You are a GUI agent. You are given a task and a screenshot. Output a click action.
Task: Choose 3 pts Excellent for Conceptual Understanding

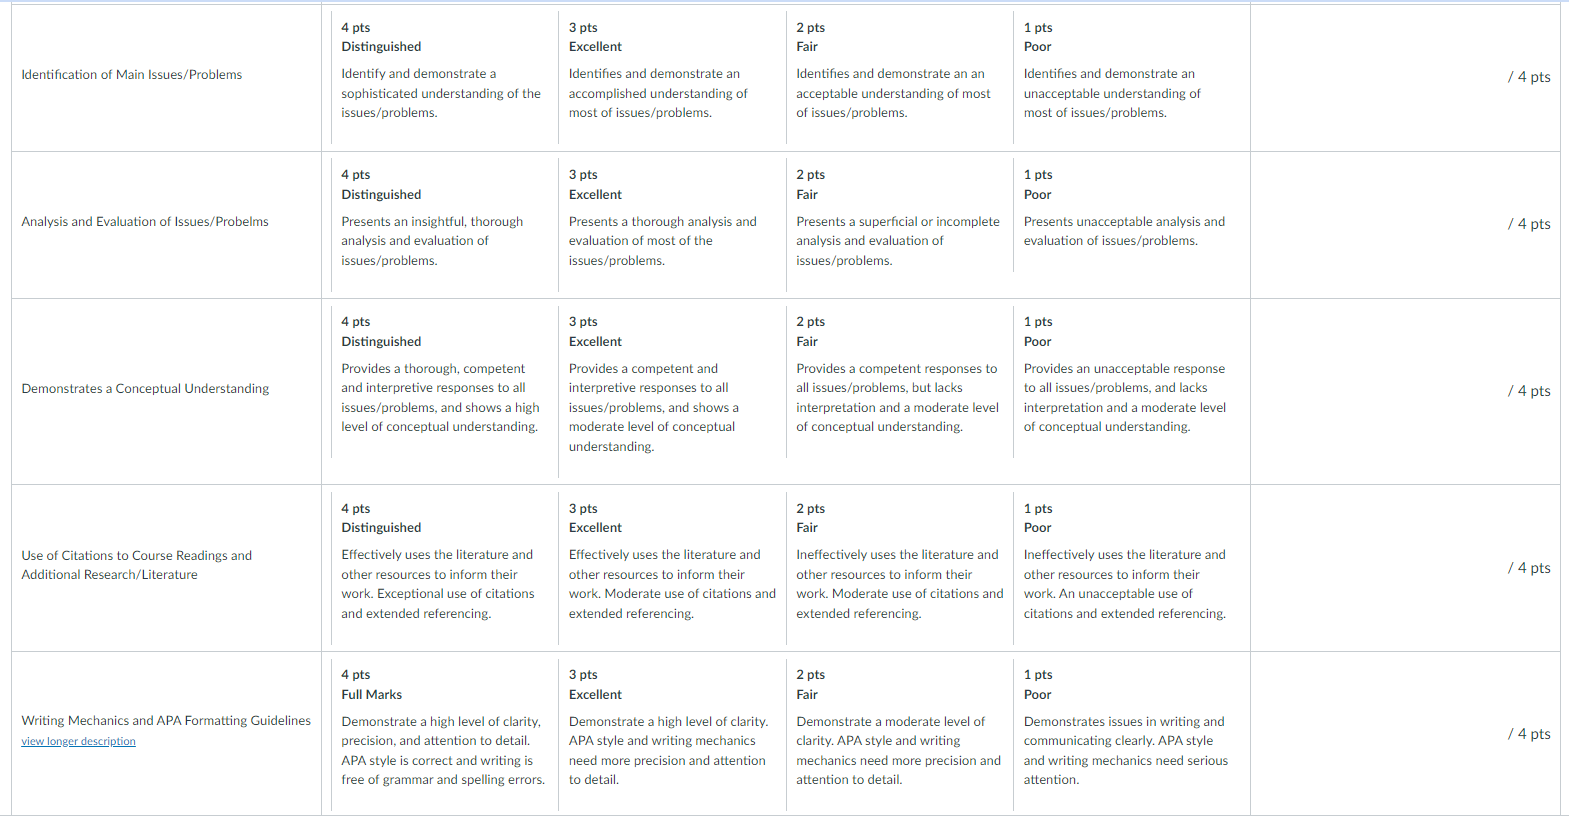pyautogui.click(x=672, y=392)
